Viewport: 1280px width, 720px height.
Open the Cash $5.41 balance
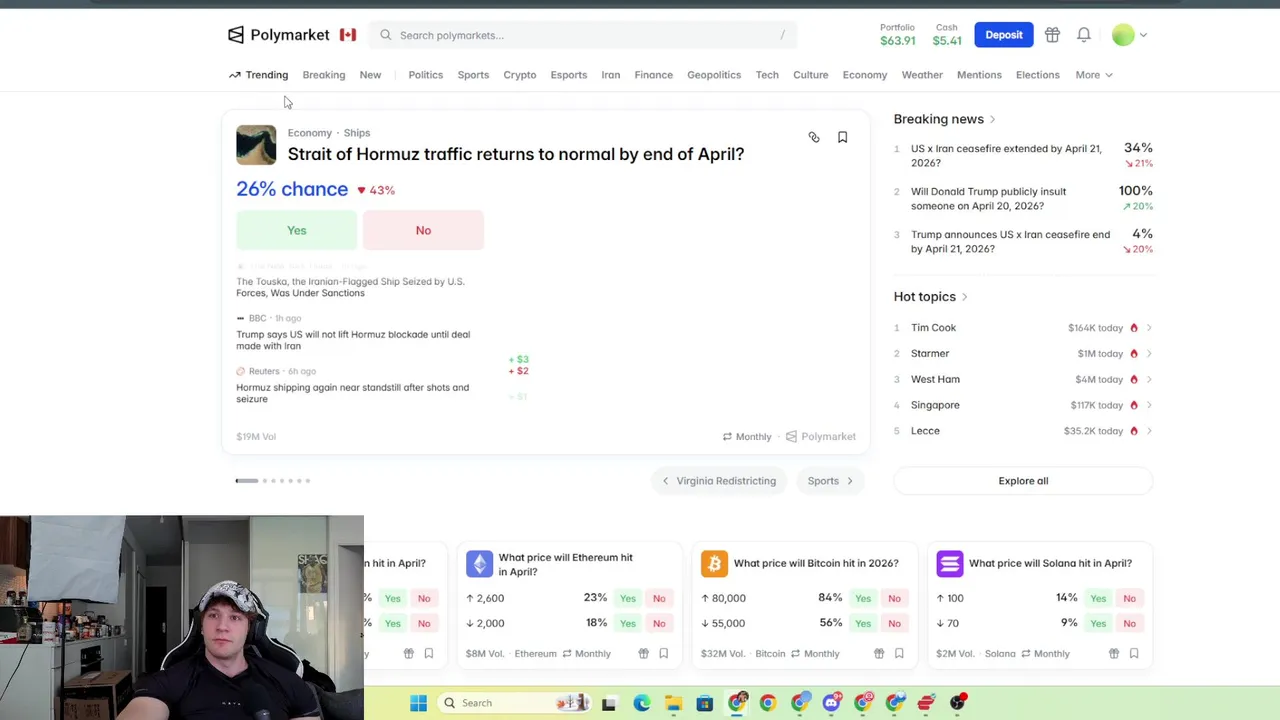947,35
